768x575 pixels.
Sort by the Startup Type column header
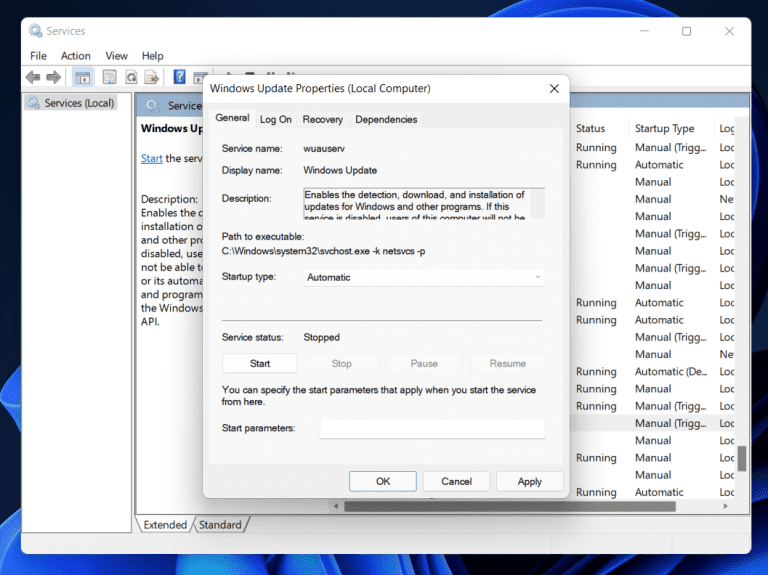(664, 128)
